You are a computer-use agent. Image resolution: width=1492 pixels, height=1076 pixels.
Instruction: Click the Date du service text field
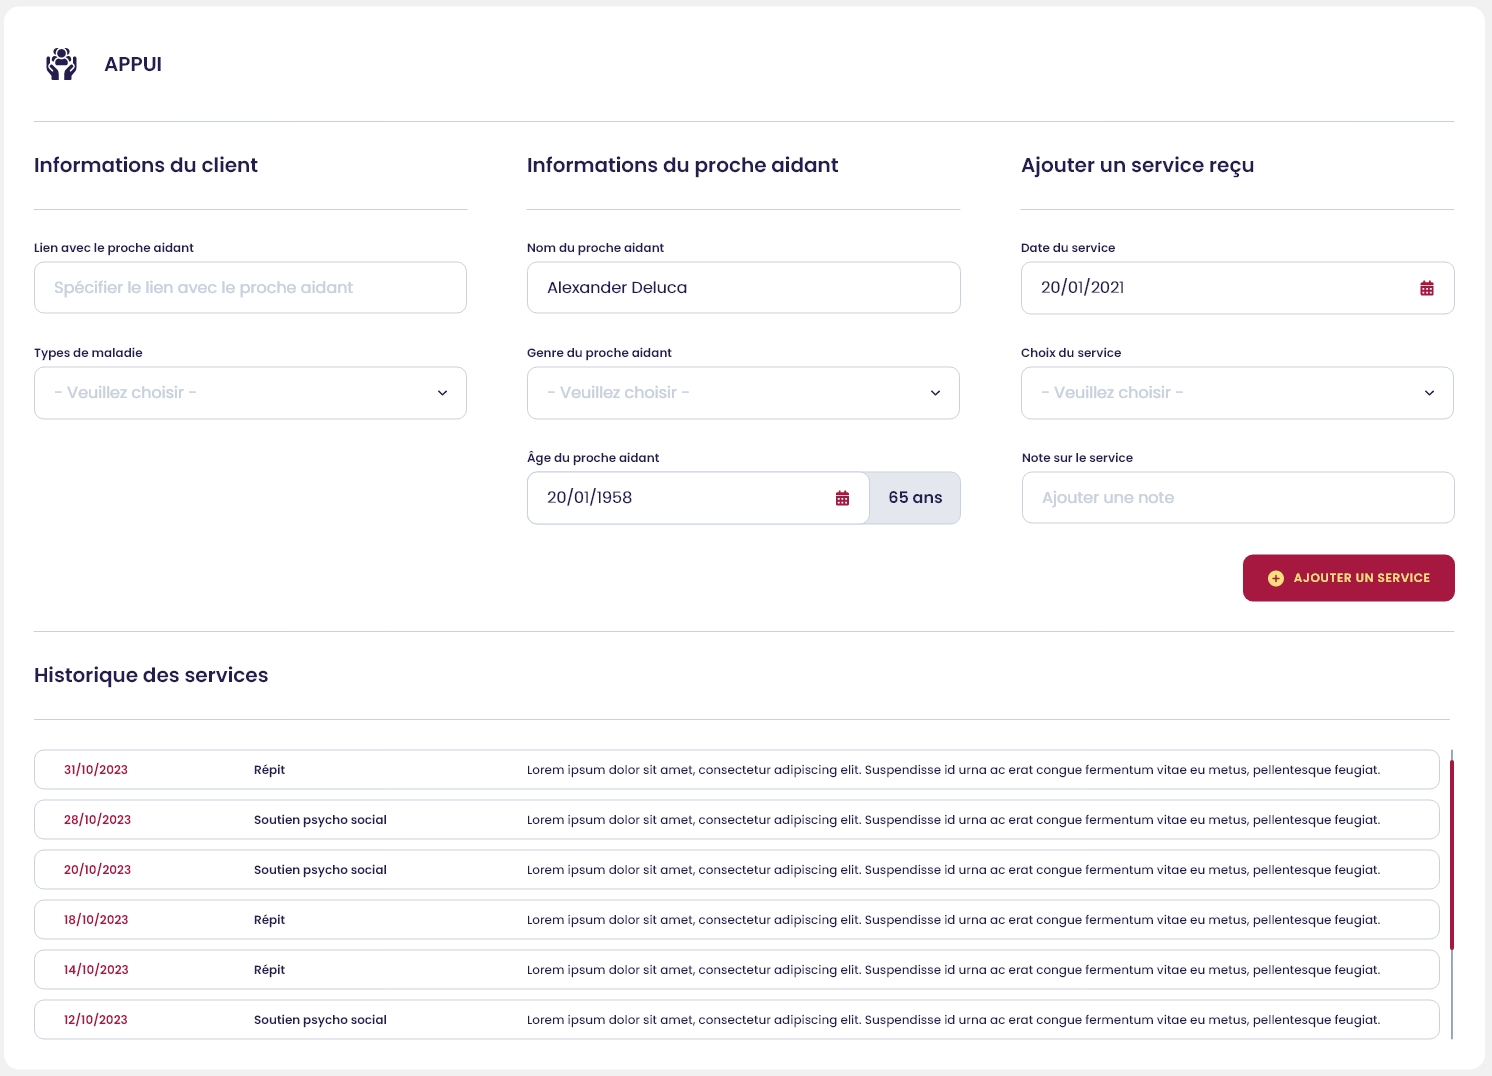tap(1210, 288)
